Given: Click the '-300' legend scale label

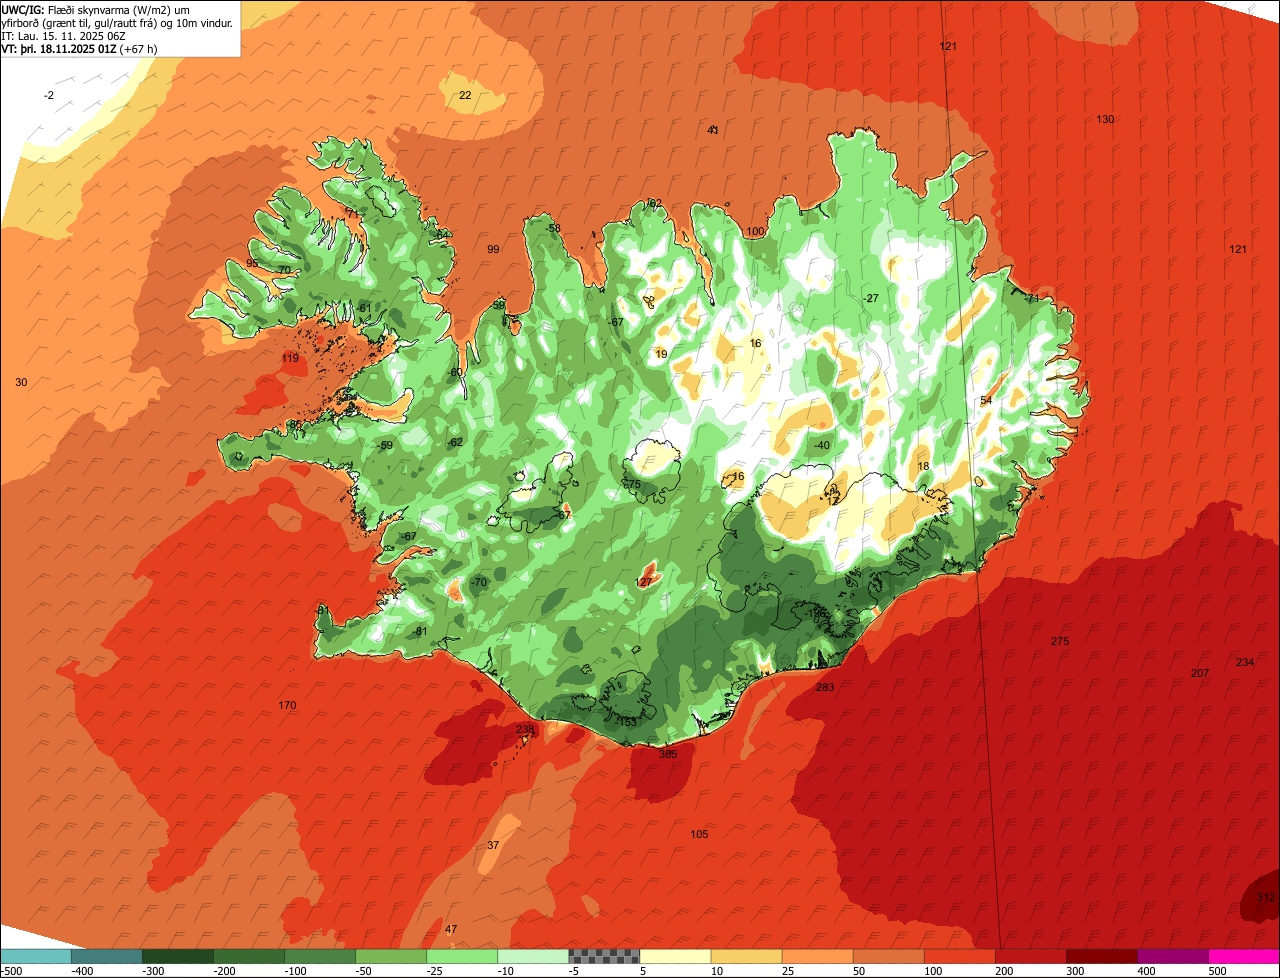Looking at the screenshot, I should click(152, 971).
